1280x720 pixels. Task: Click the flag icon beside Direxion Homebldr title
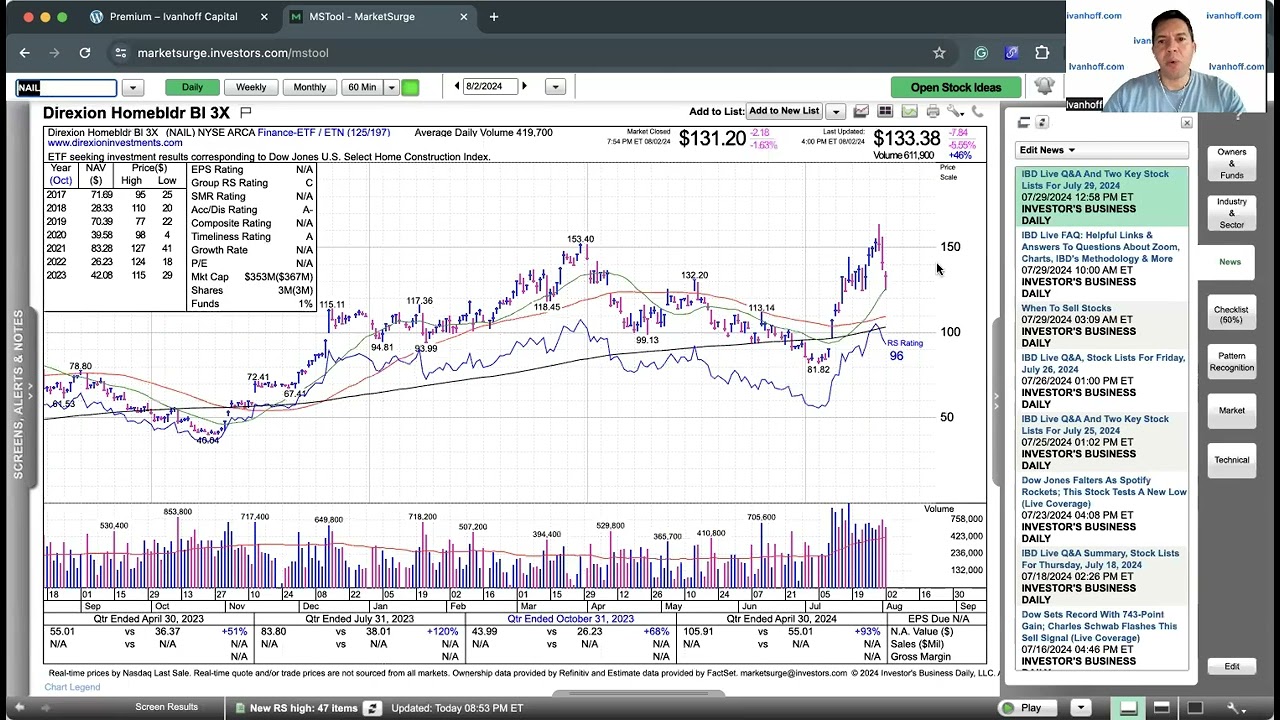245,112
